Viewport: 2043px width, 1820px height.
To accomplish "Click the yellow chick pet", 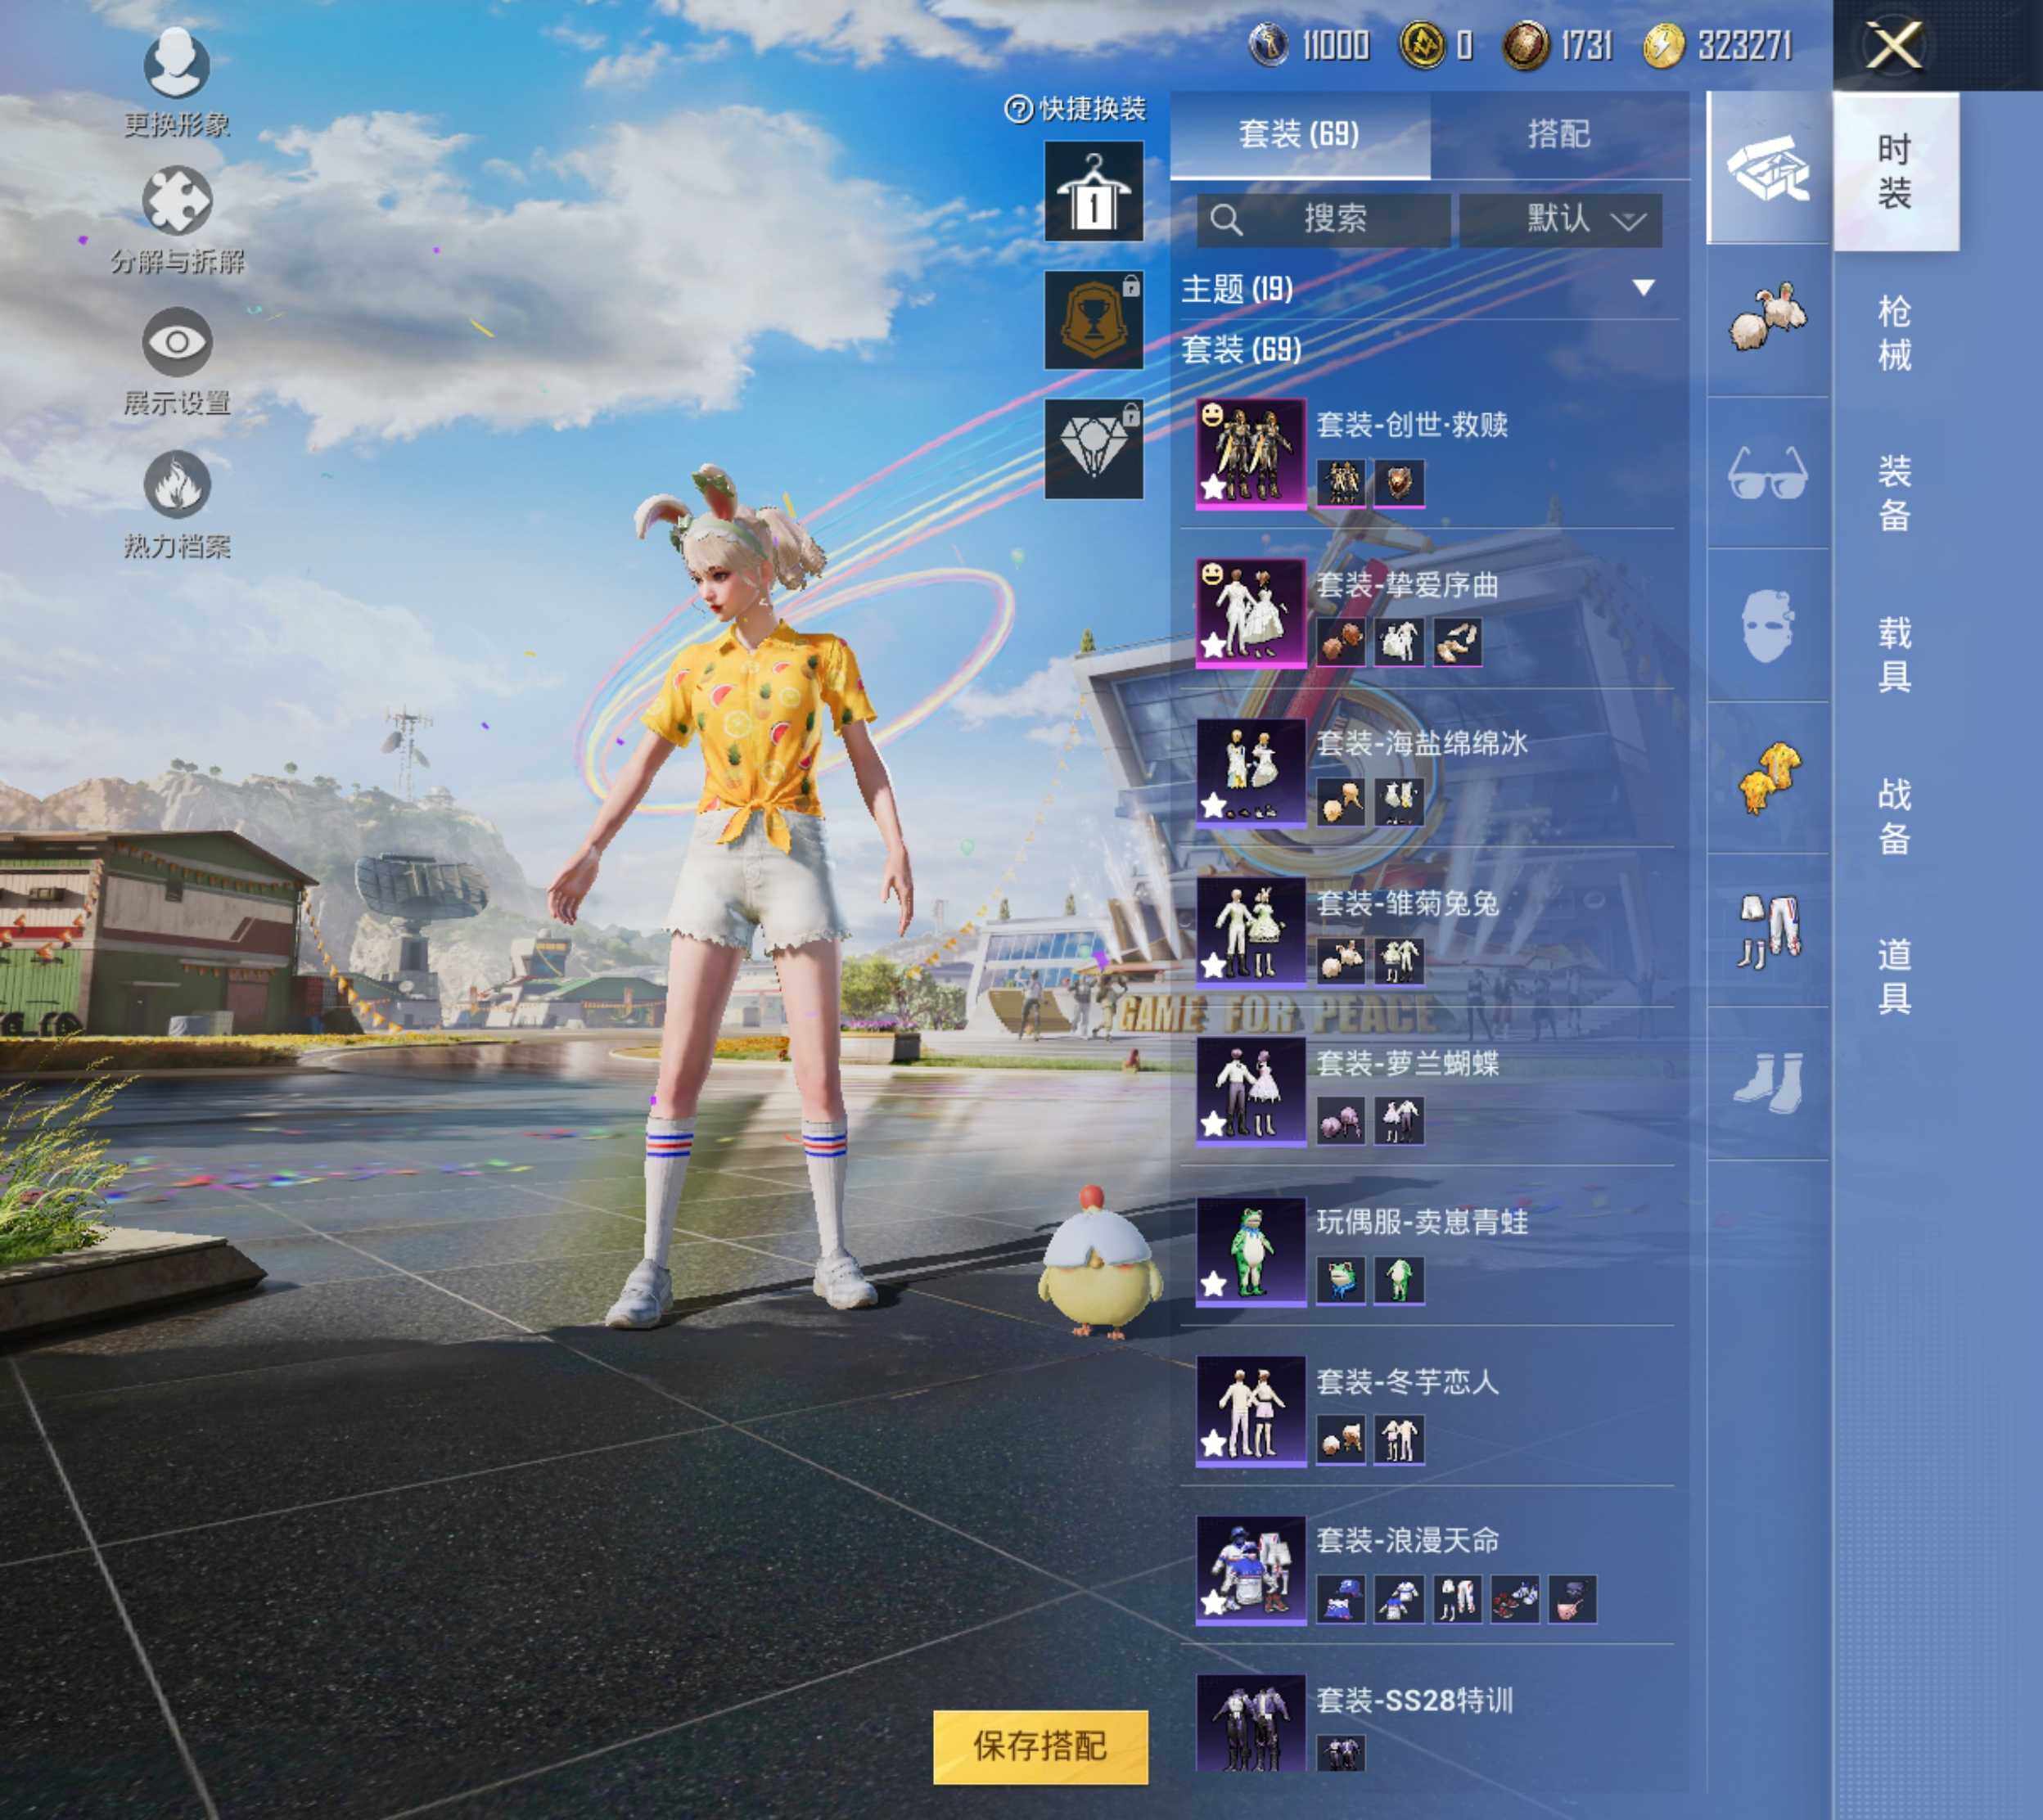I will tap(1099, 1262).
